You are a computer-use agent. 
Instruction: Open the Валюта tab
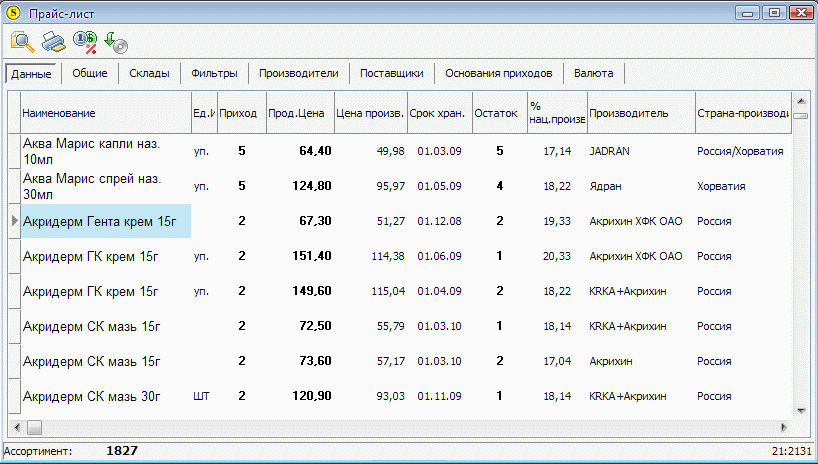coord(594,74)
